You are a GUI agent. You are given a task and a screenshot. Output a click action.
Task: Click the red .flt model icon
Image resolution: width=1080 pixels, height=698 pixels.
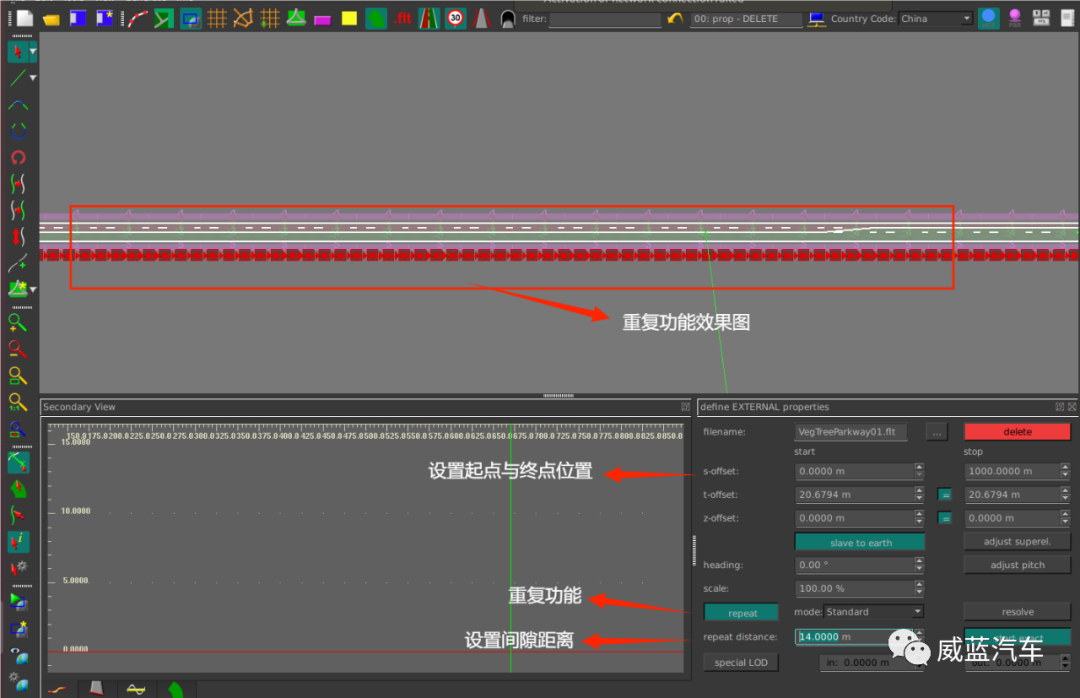pos(403,19)
